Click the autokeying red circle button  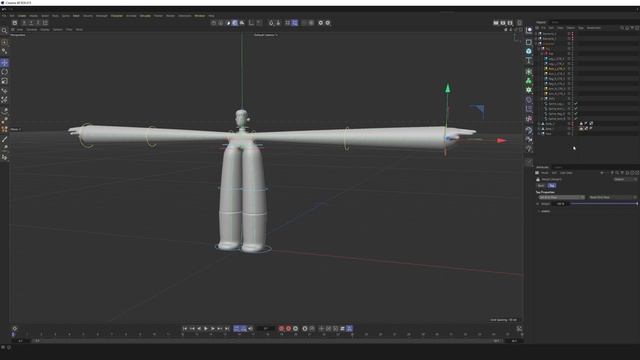[288, 329]
